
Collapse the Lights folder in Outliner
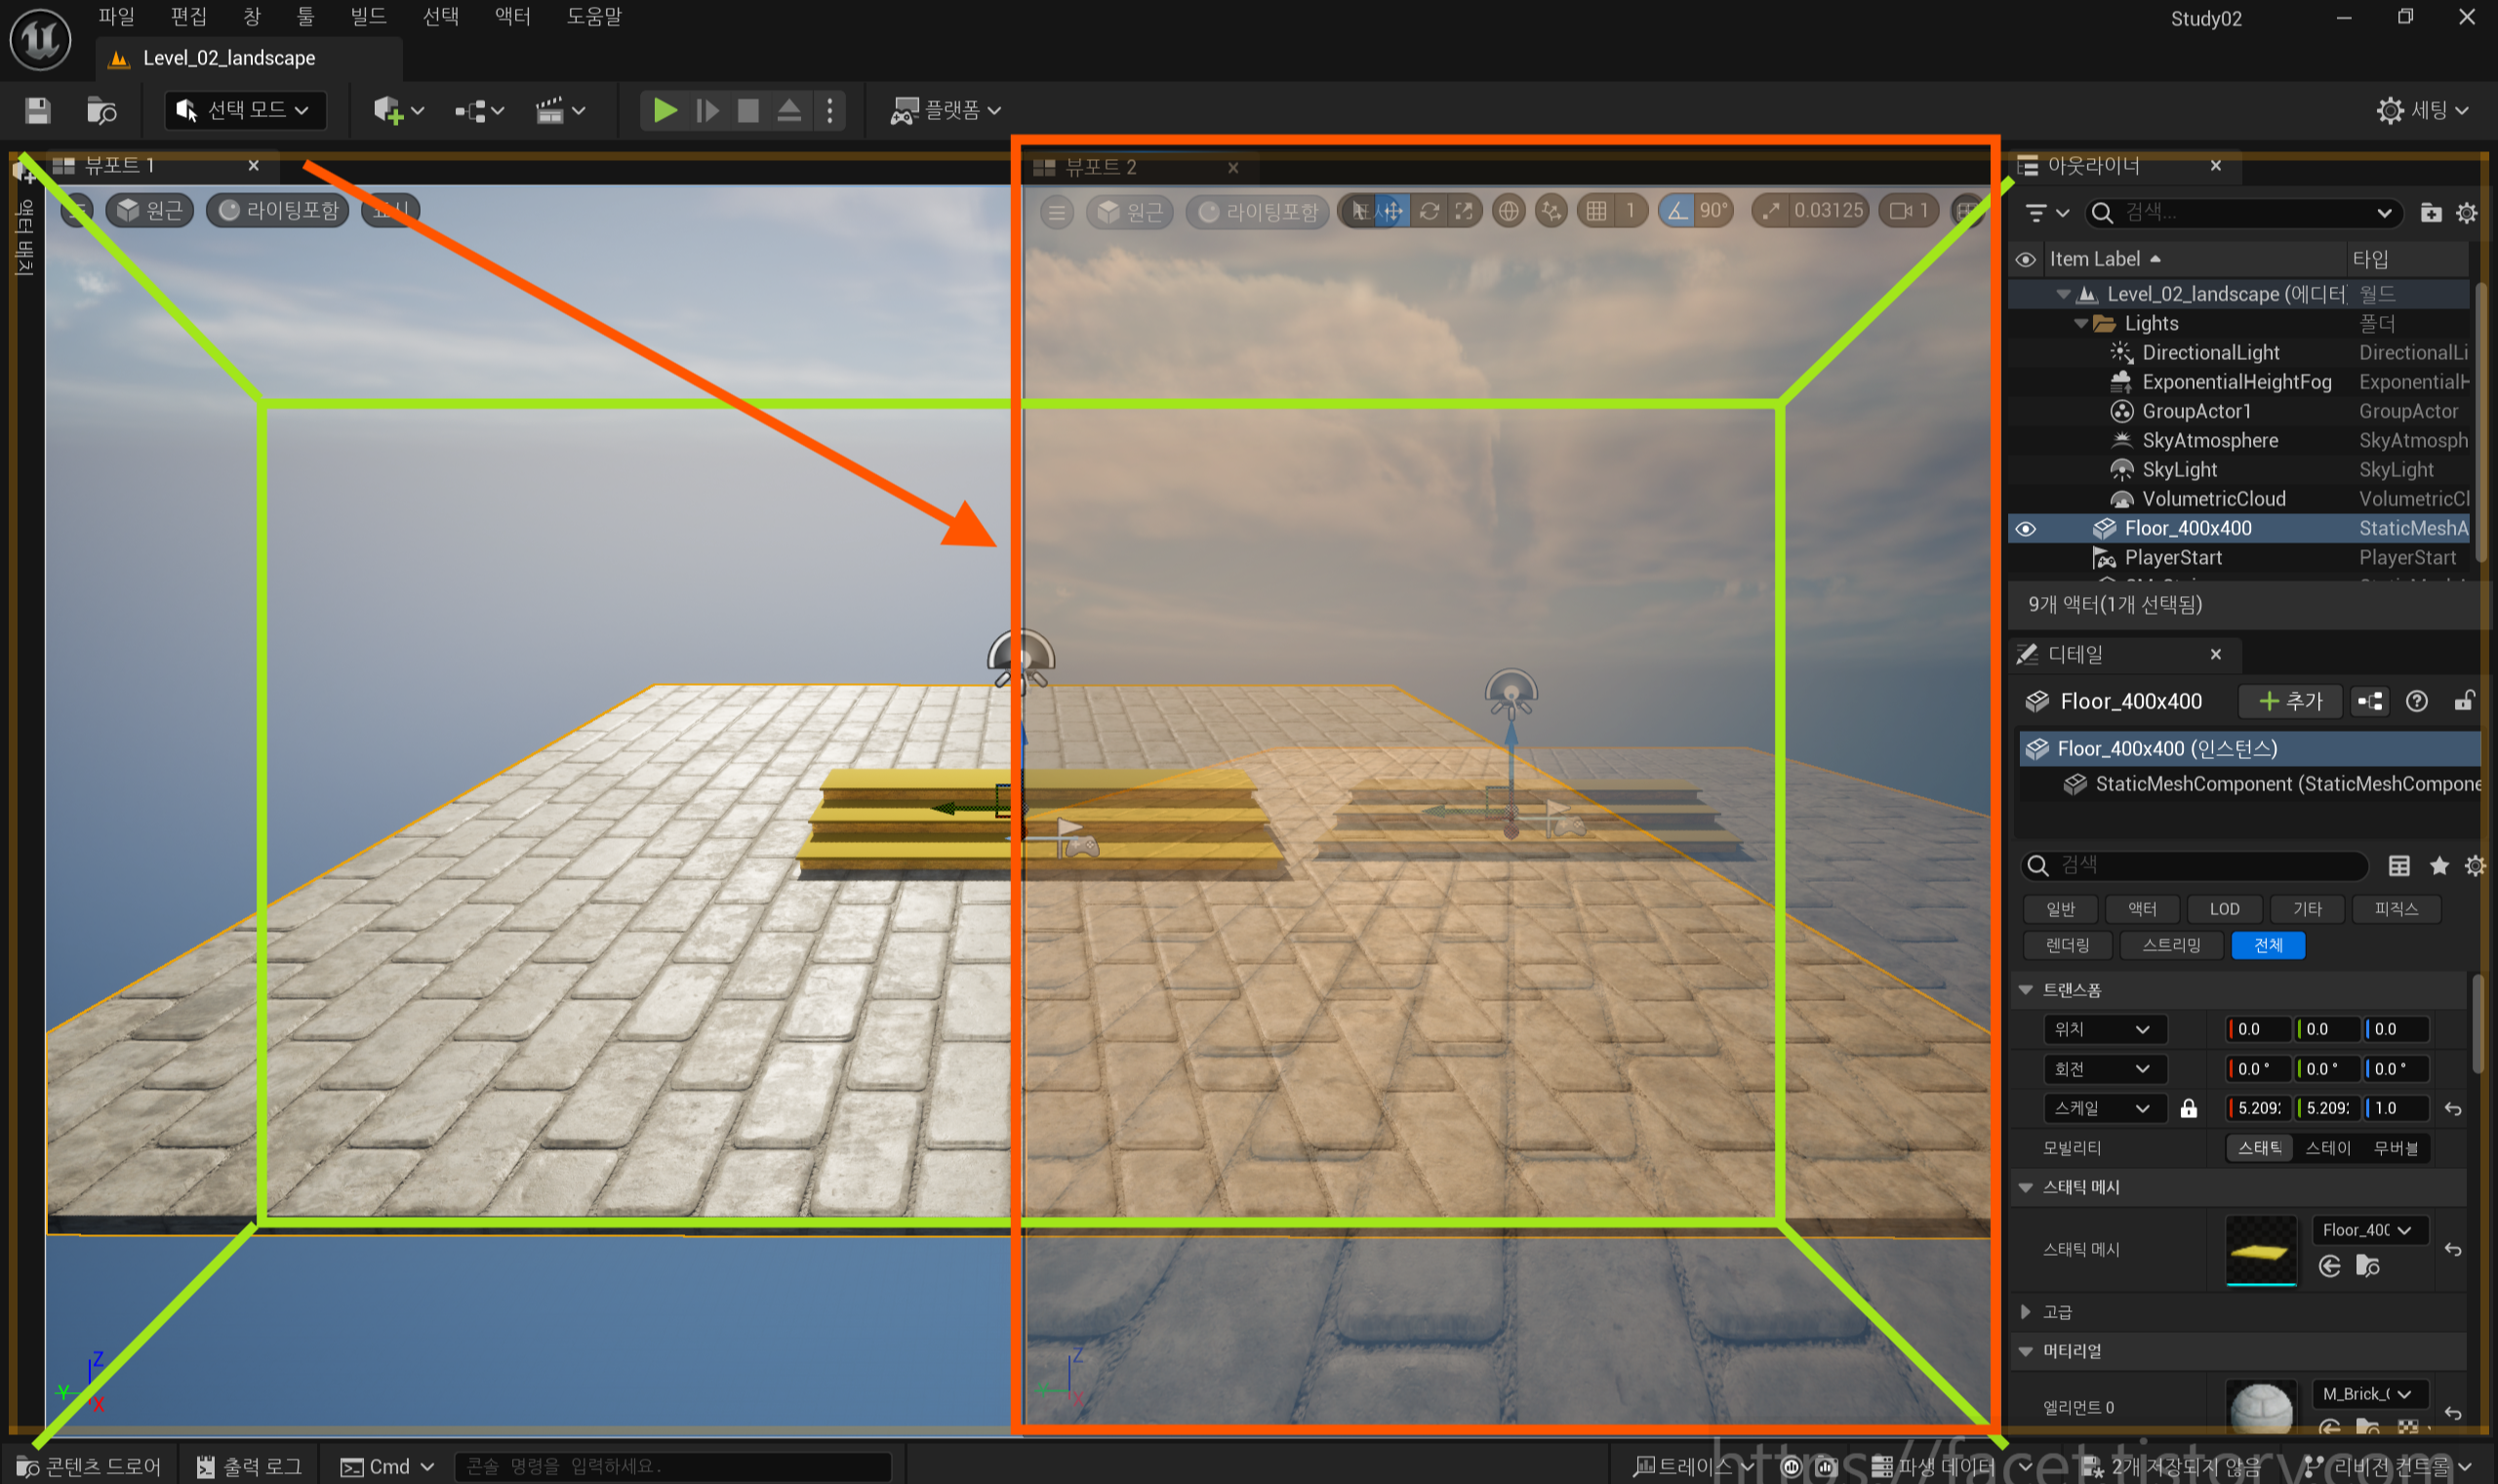(x=2081, y=324)
